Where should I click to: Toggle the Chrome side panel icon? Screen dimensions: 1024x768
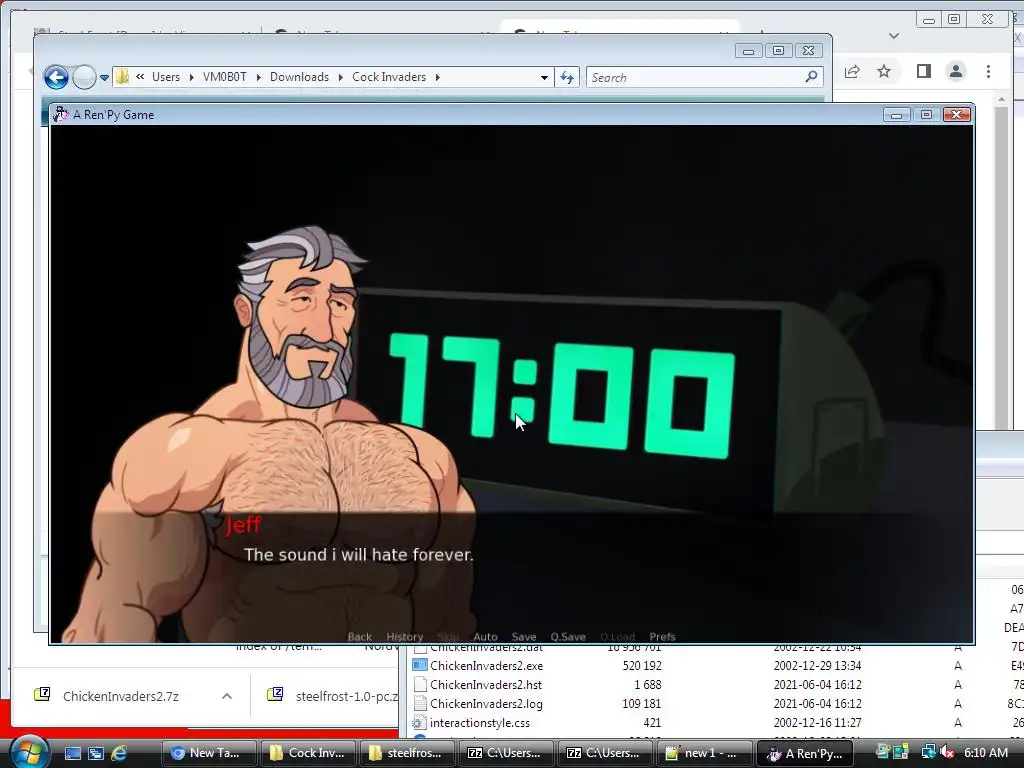923,71
